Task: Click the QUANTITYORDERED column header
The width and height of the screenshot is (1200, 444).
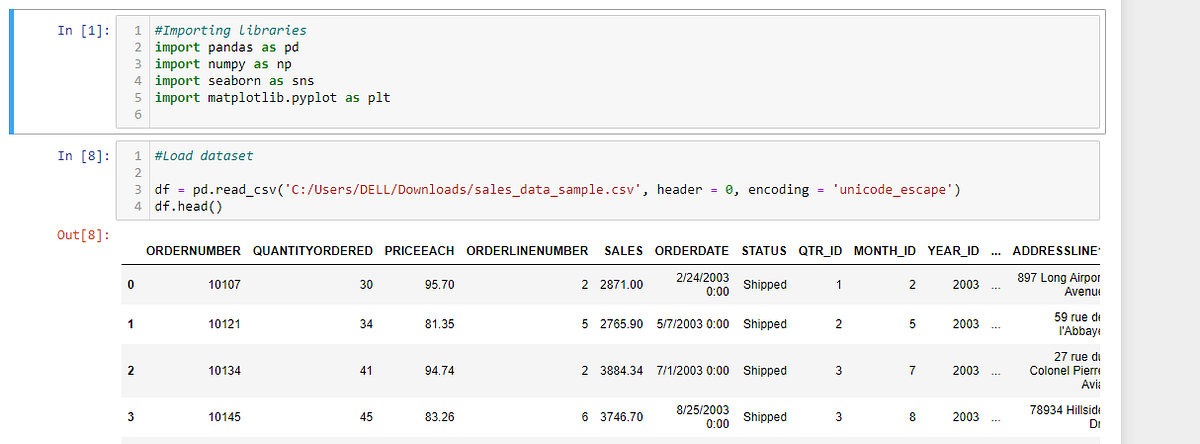Action: coord(313,250)
